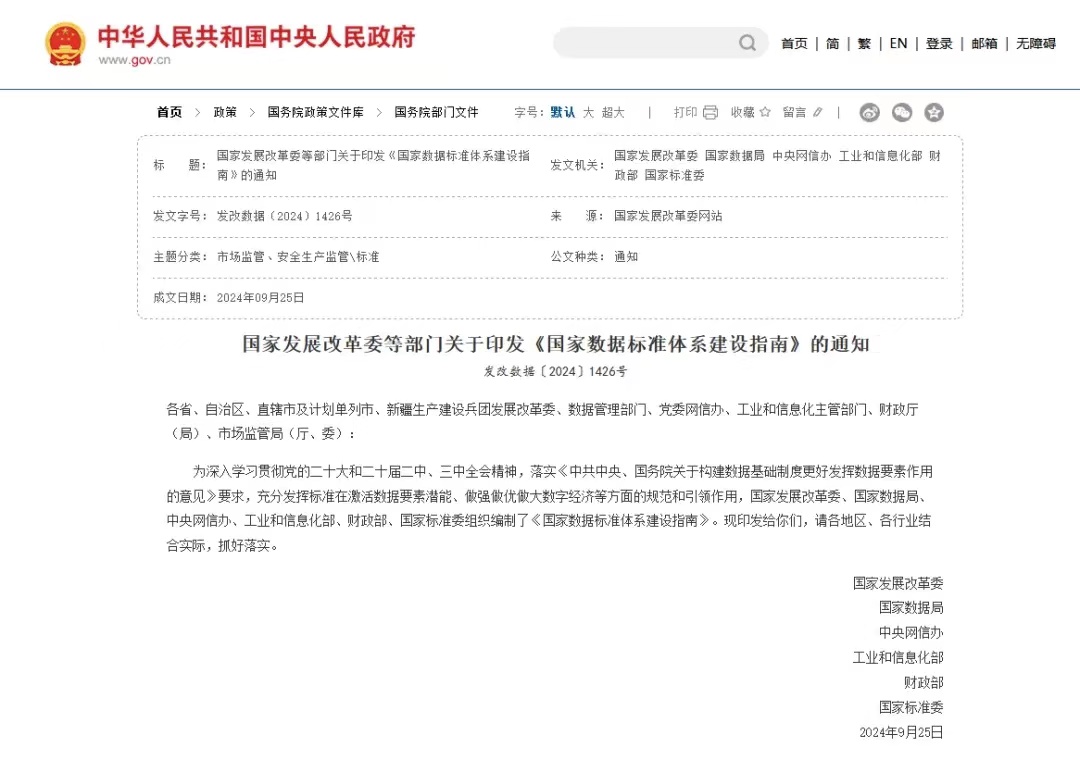This screenshot has height=760, width=1080.
Task: Switch to traditional Chinese 繁
Action: pyautogui.click(x=864, y=43)
